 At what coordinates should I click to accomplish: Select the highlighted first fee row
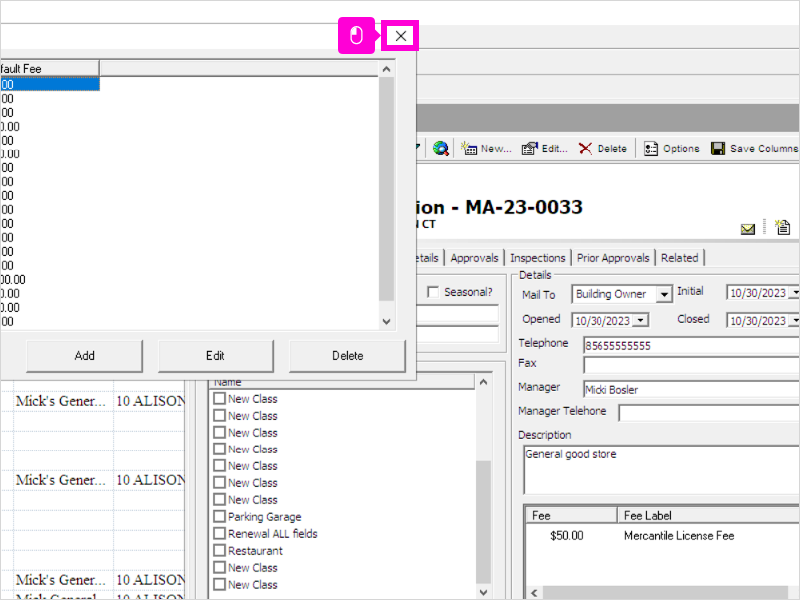pos(49,84)
